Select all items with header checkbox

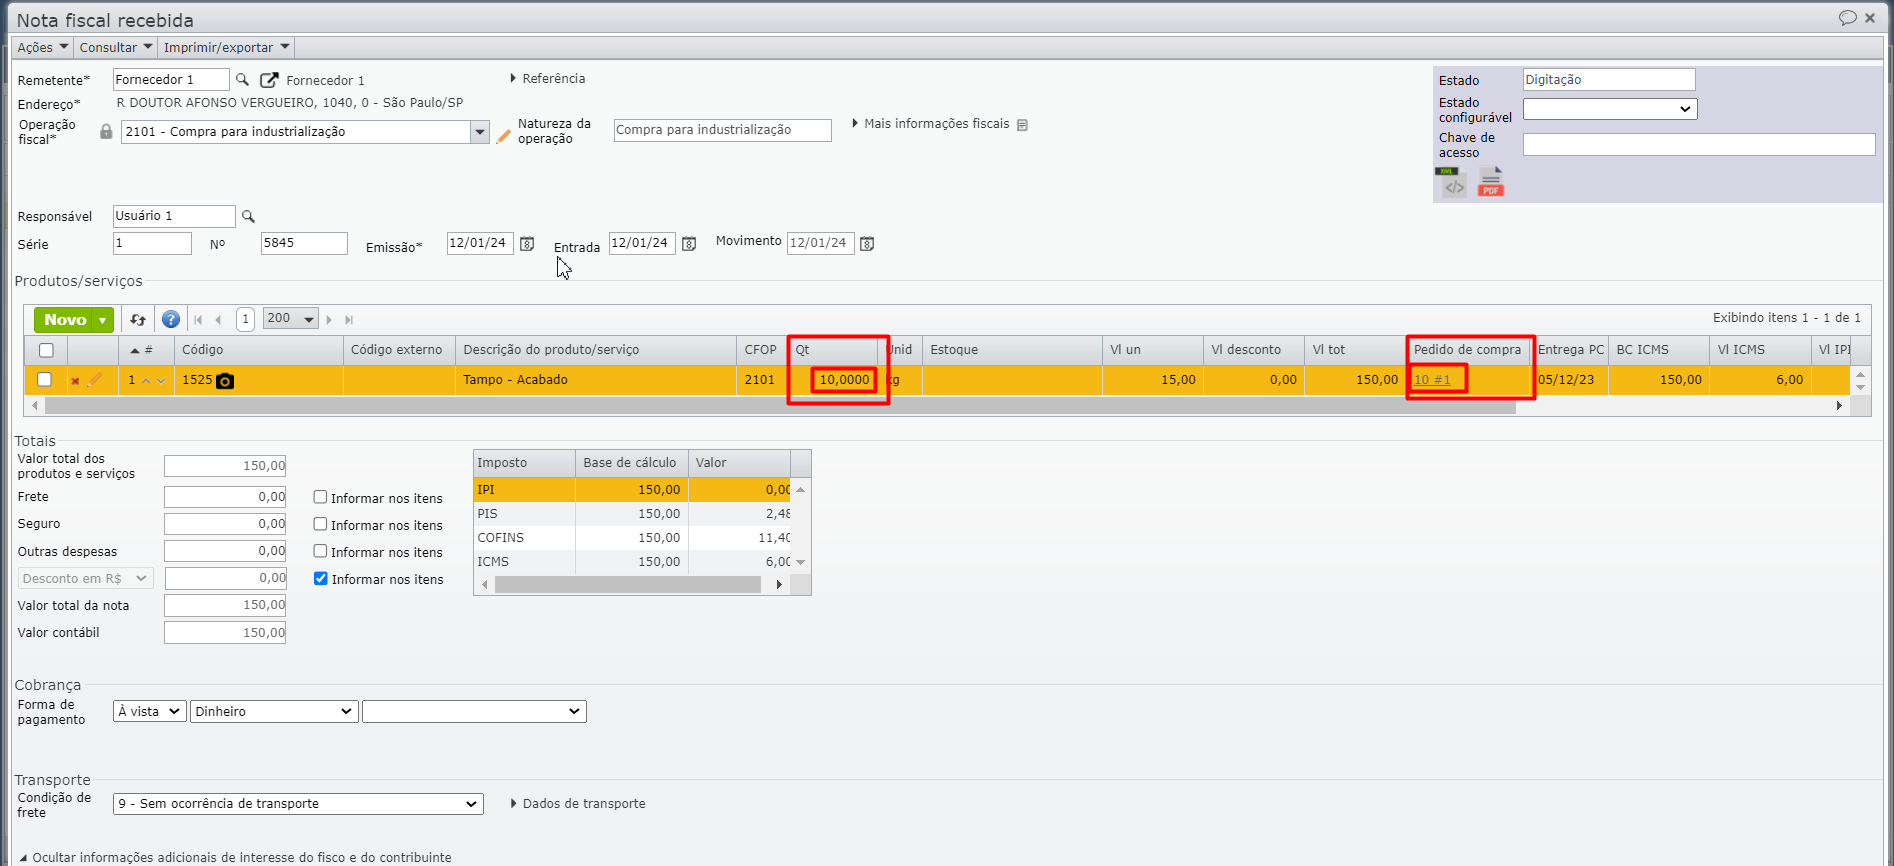pos(46,350)
